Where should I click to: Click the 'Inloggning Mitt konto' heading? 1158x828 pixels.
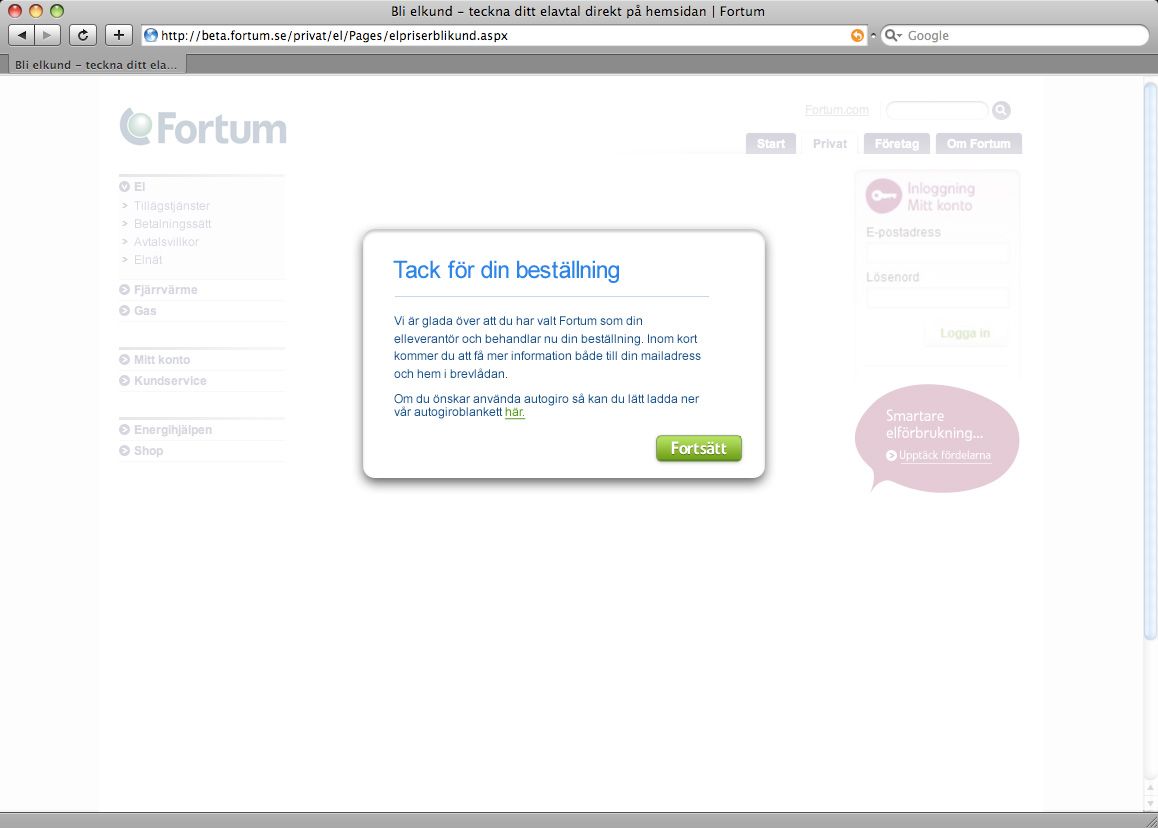(941, 197)
